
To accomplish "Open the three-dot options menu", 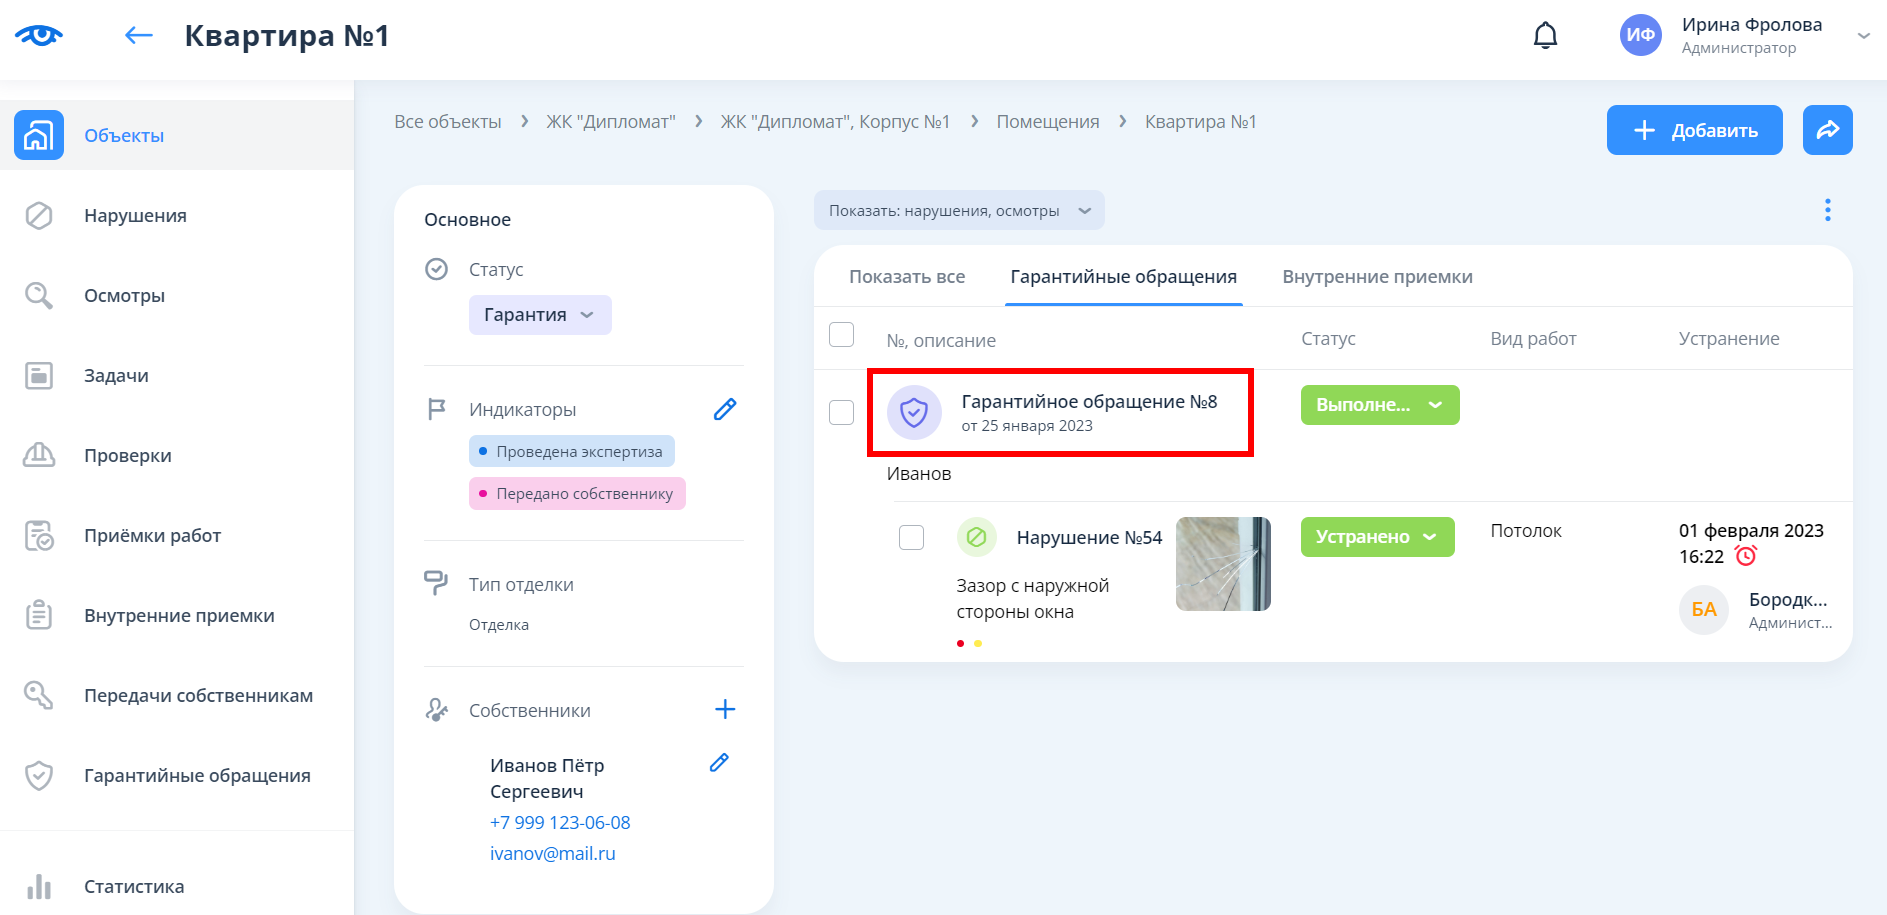I will click(1827, 210).
